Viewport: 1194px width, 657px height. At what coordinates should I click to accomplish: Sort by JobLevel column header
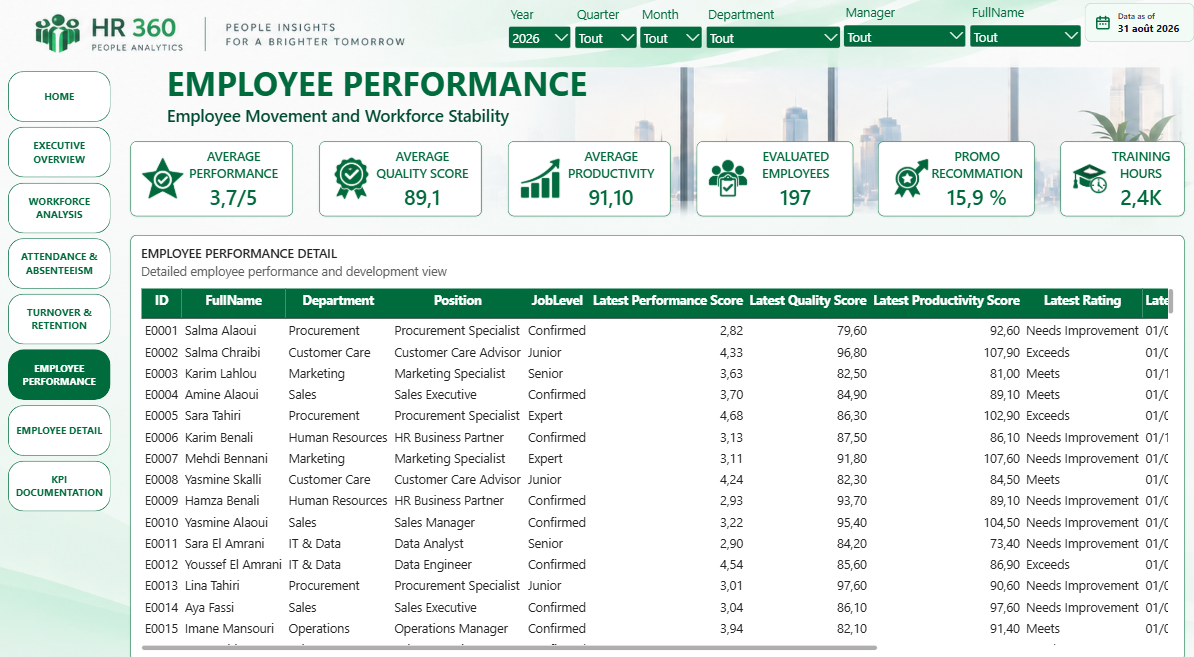[x=557, y=301]
